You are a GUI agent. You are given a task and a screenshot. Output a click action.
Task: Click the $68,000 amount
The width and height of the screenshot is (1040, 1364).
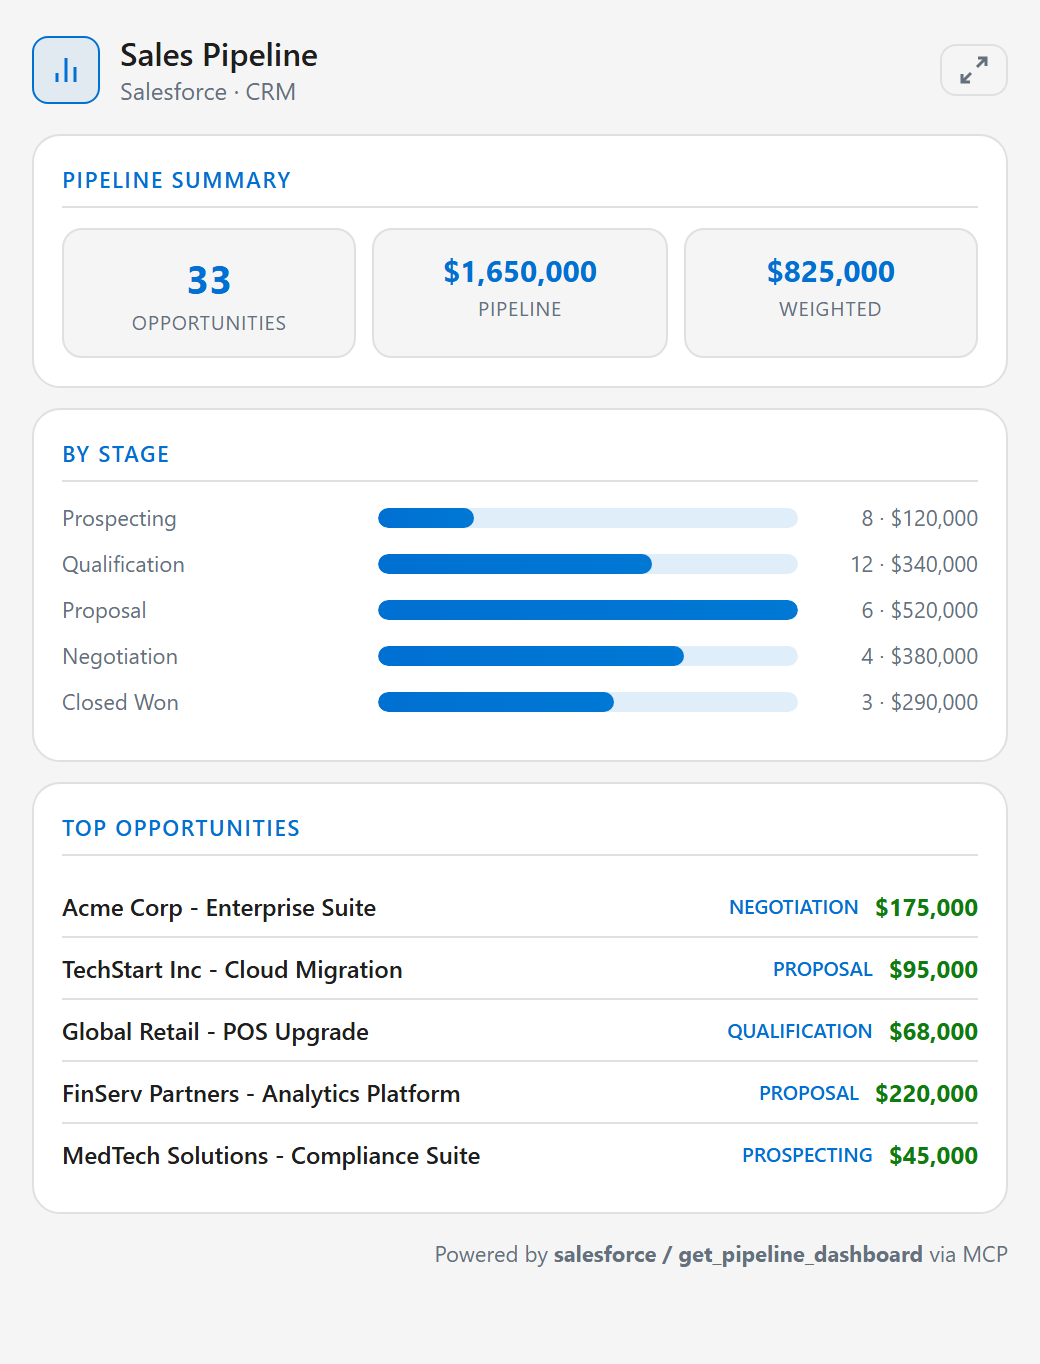(x=933, y=1032)
